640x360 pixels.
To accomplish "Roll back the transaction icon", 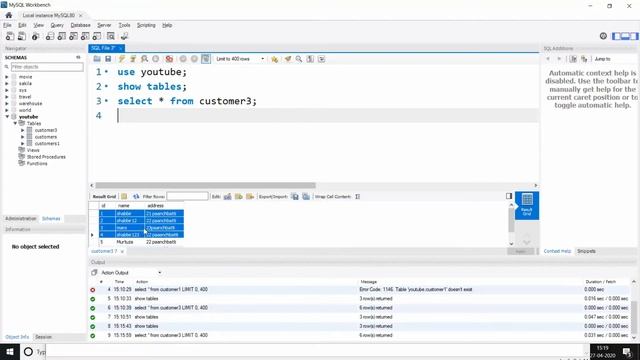I will 194,59.
